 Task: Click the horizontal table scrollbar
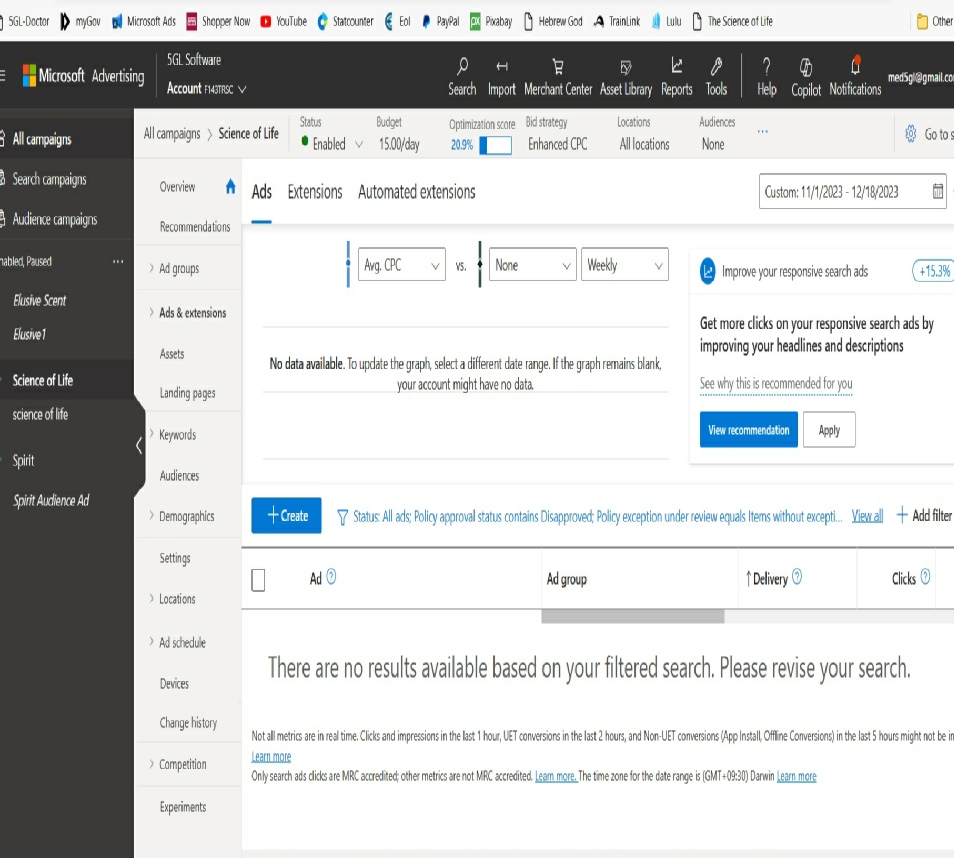click(633, 616)
